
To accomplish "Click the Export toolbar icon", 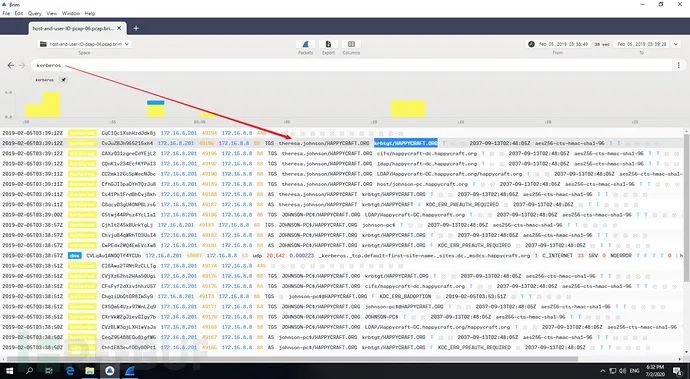I will [x=328, y=44].
